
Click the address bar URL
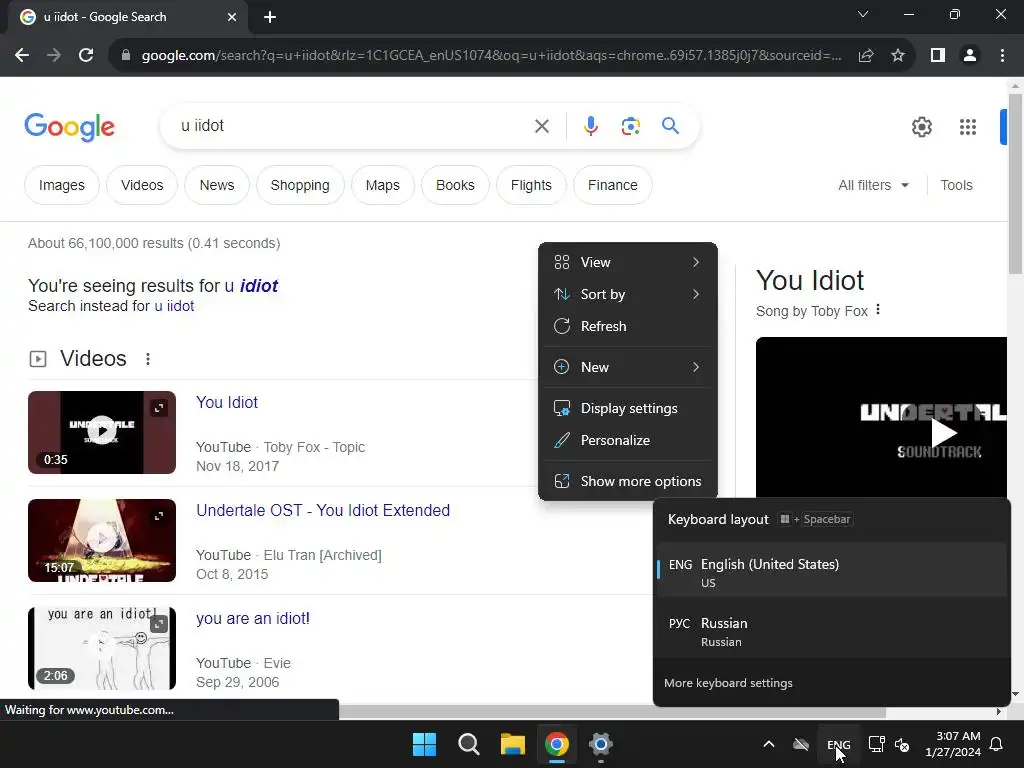[x=491, y=56]
